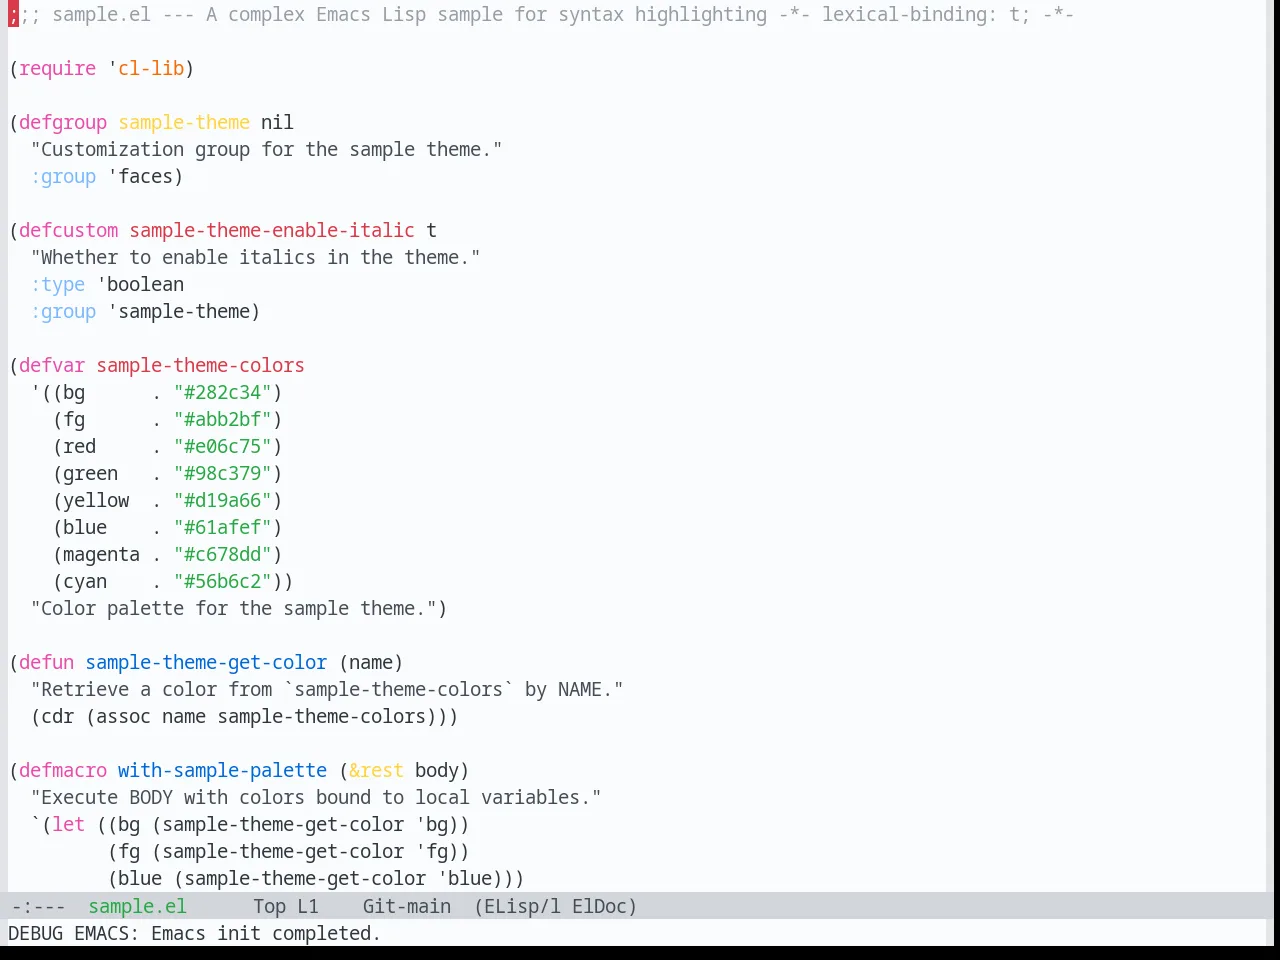Screen dimensions: 1280x960
Task: Click the 'lexical-binding' text in header comment
Action: pos(904,14)
